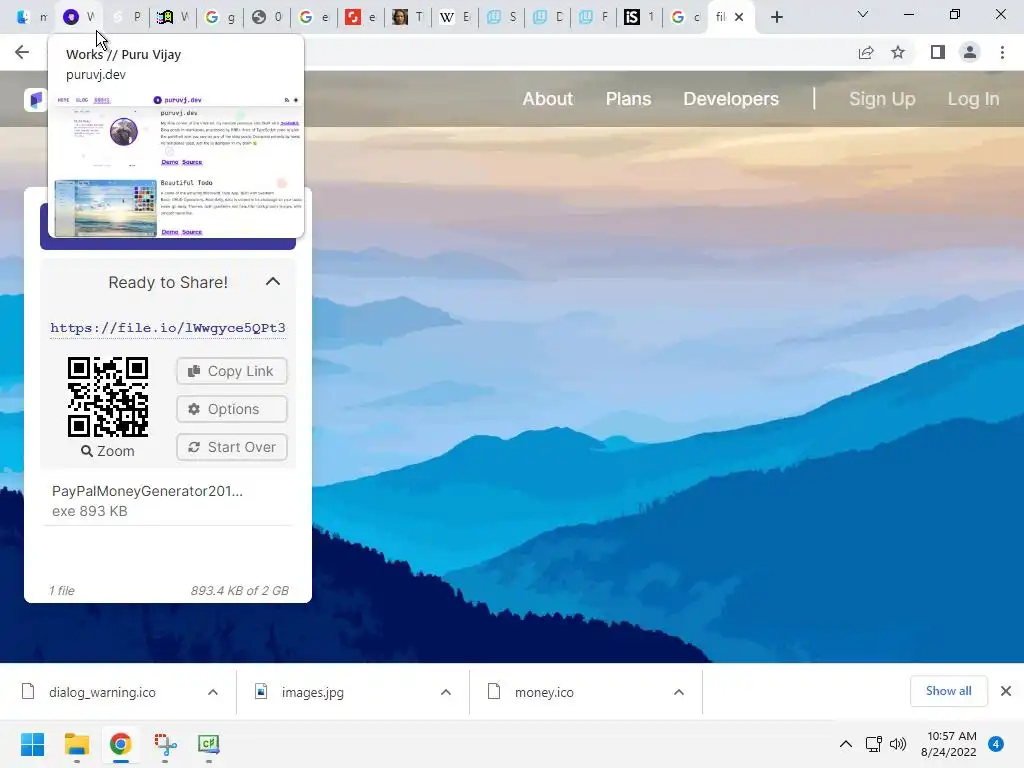Viewport: 1024px width, 768px height.
Task: Click Log In in the header
Action: click(x=973, y=99)
